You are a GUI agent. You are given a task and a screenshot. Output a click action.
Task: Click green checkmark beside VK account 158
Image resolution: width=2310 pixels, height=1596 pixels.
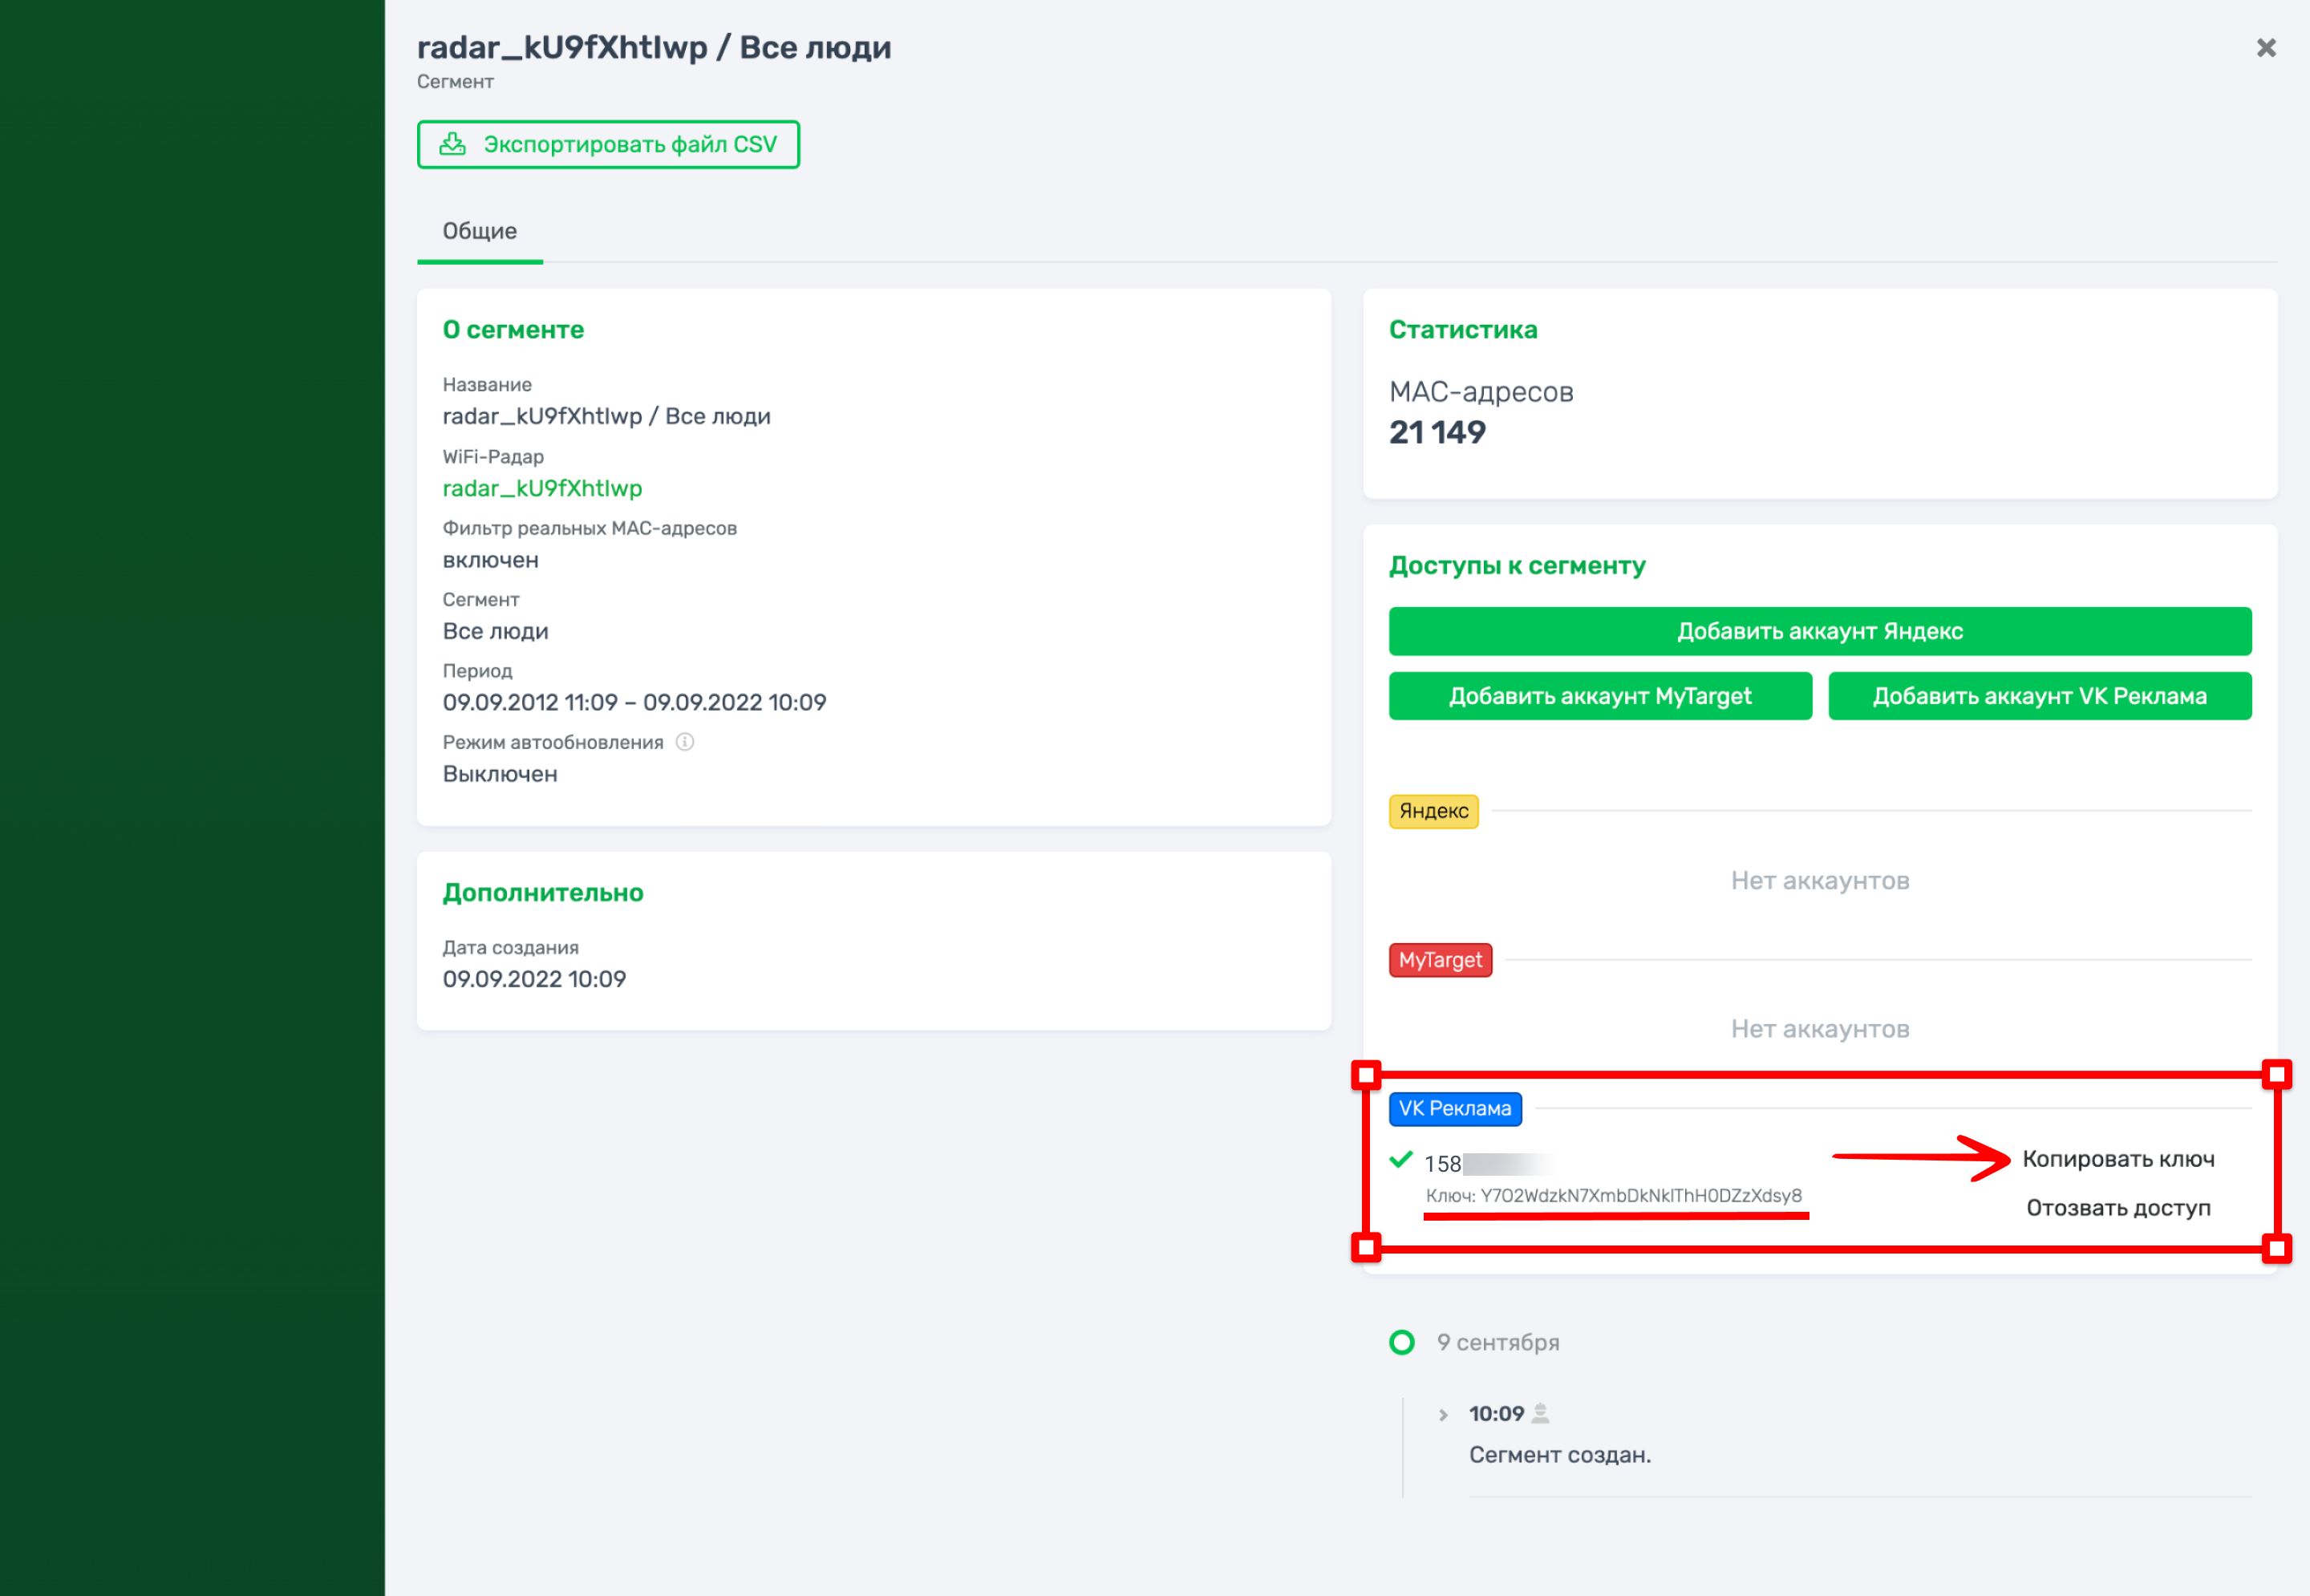click(x=1400, y=1160)
